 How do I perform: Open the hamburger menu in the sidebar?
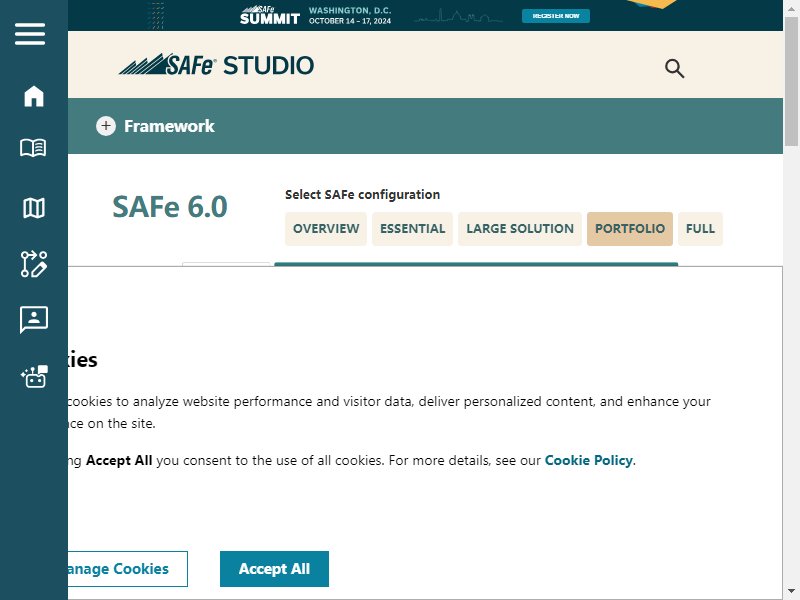click(x=30, y=34)
